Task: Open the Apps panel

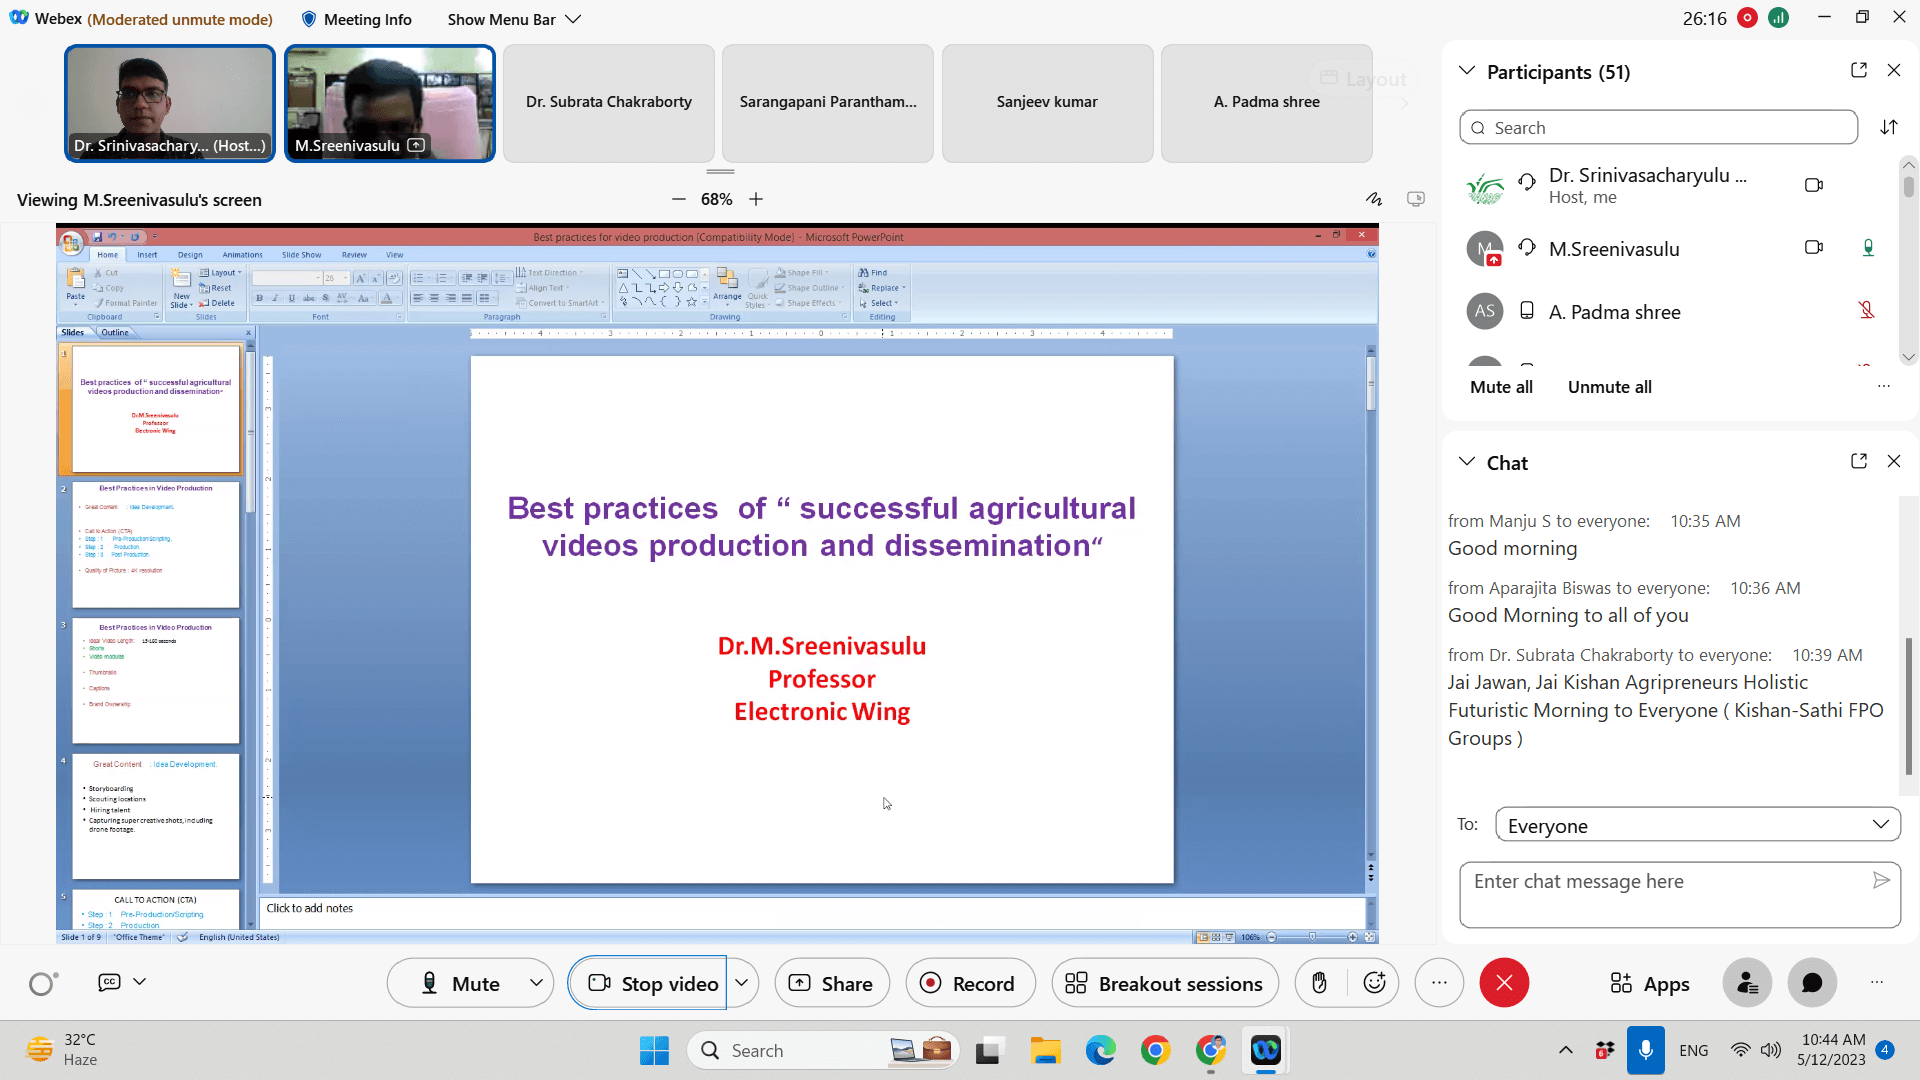Action: [x=1650, y=983]
